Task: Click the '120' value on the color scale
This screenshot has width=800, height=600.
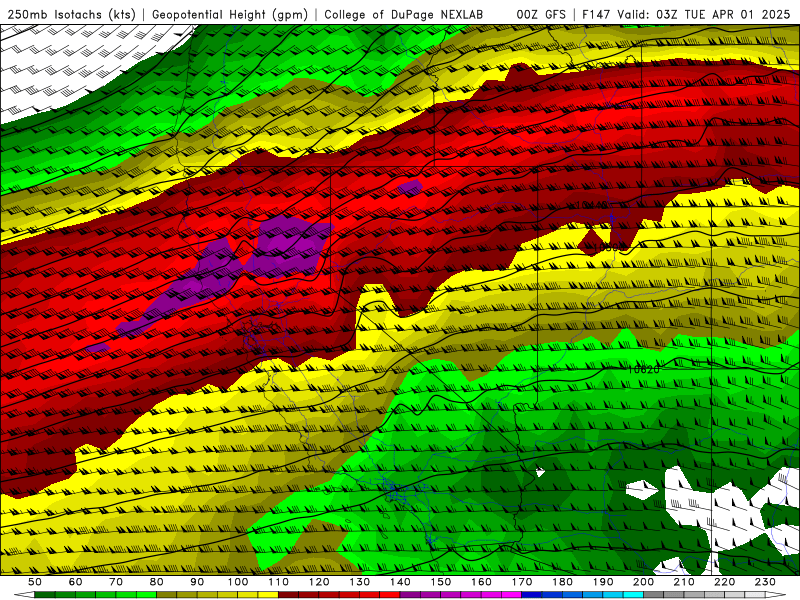Action: pos(319,582)
